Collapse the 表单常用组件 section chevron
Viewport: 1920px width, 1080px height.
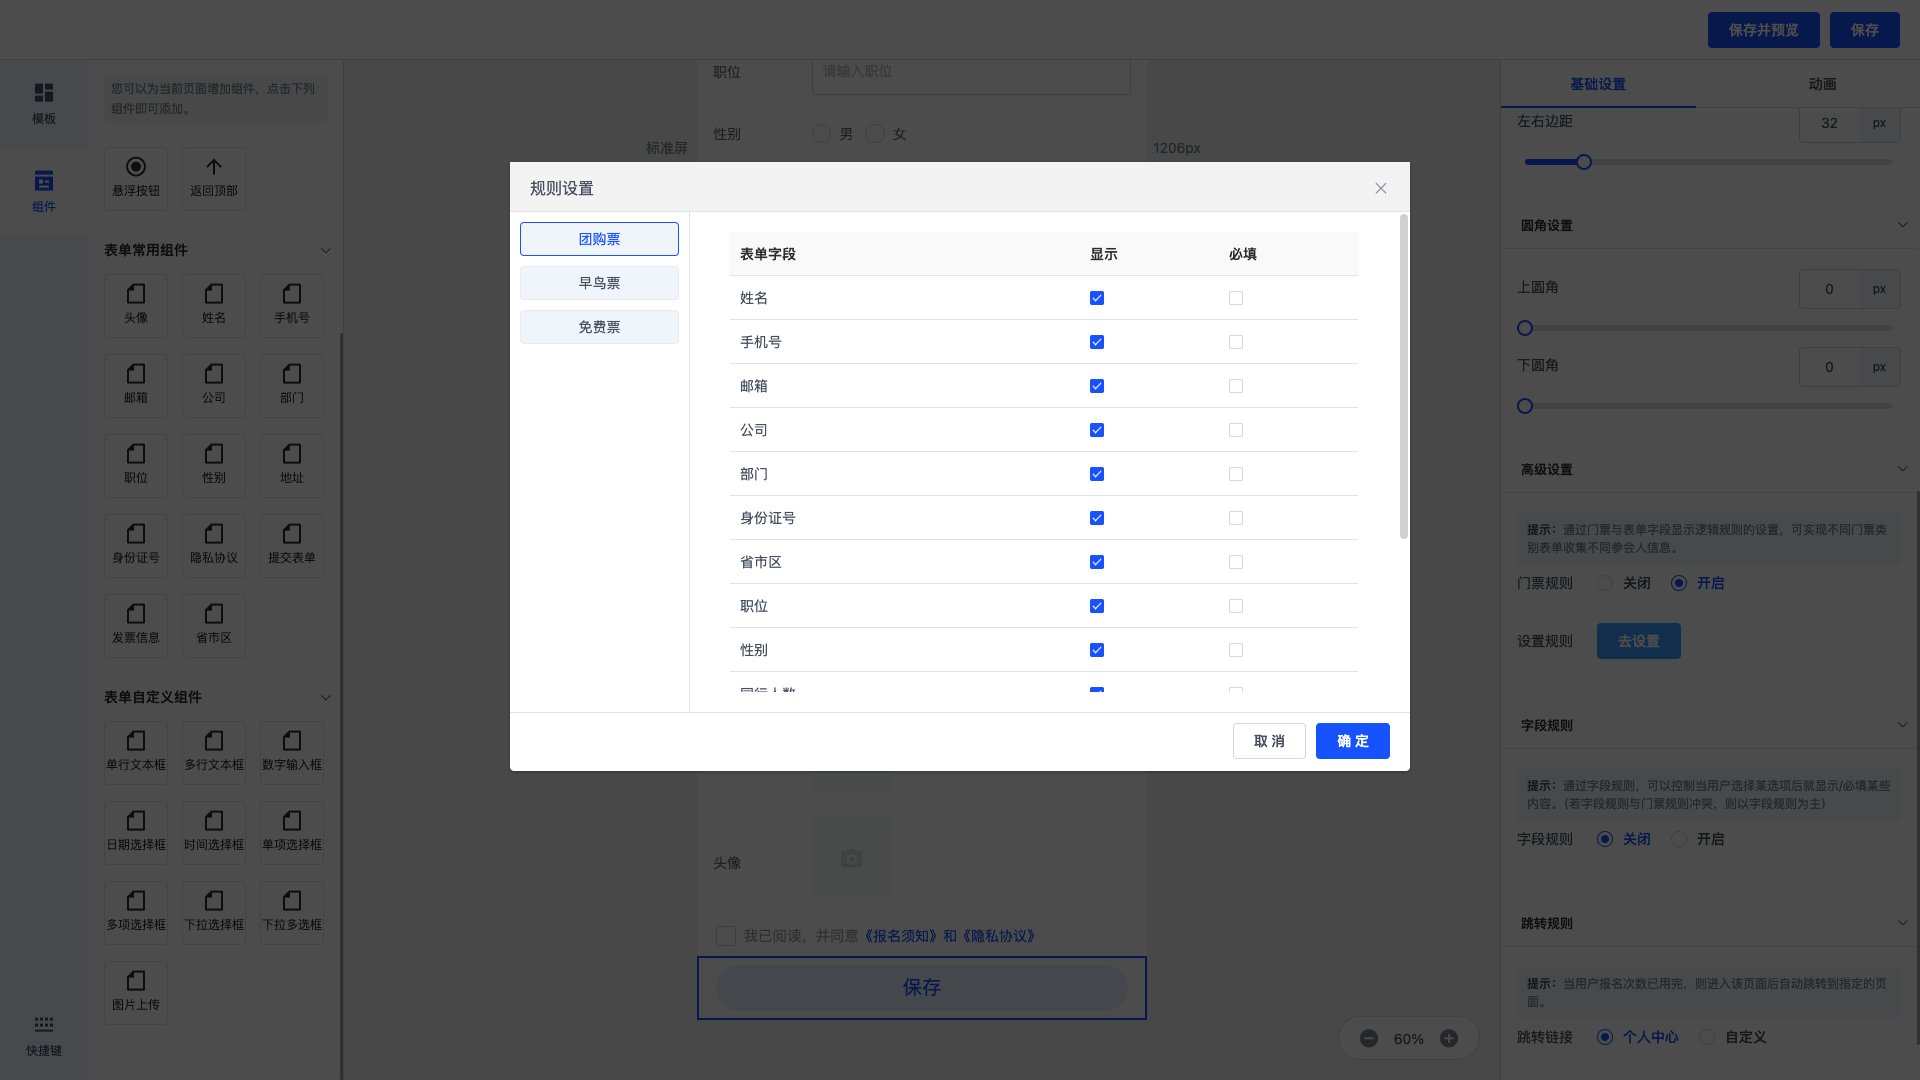325,250
